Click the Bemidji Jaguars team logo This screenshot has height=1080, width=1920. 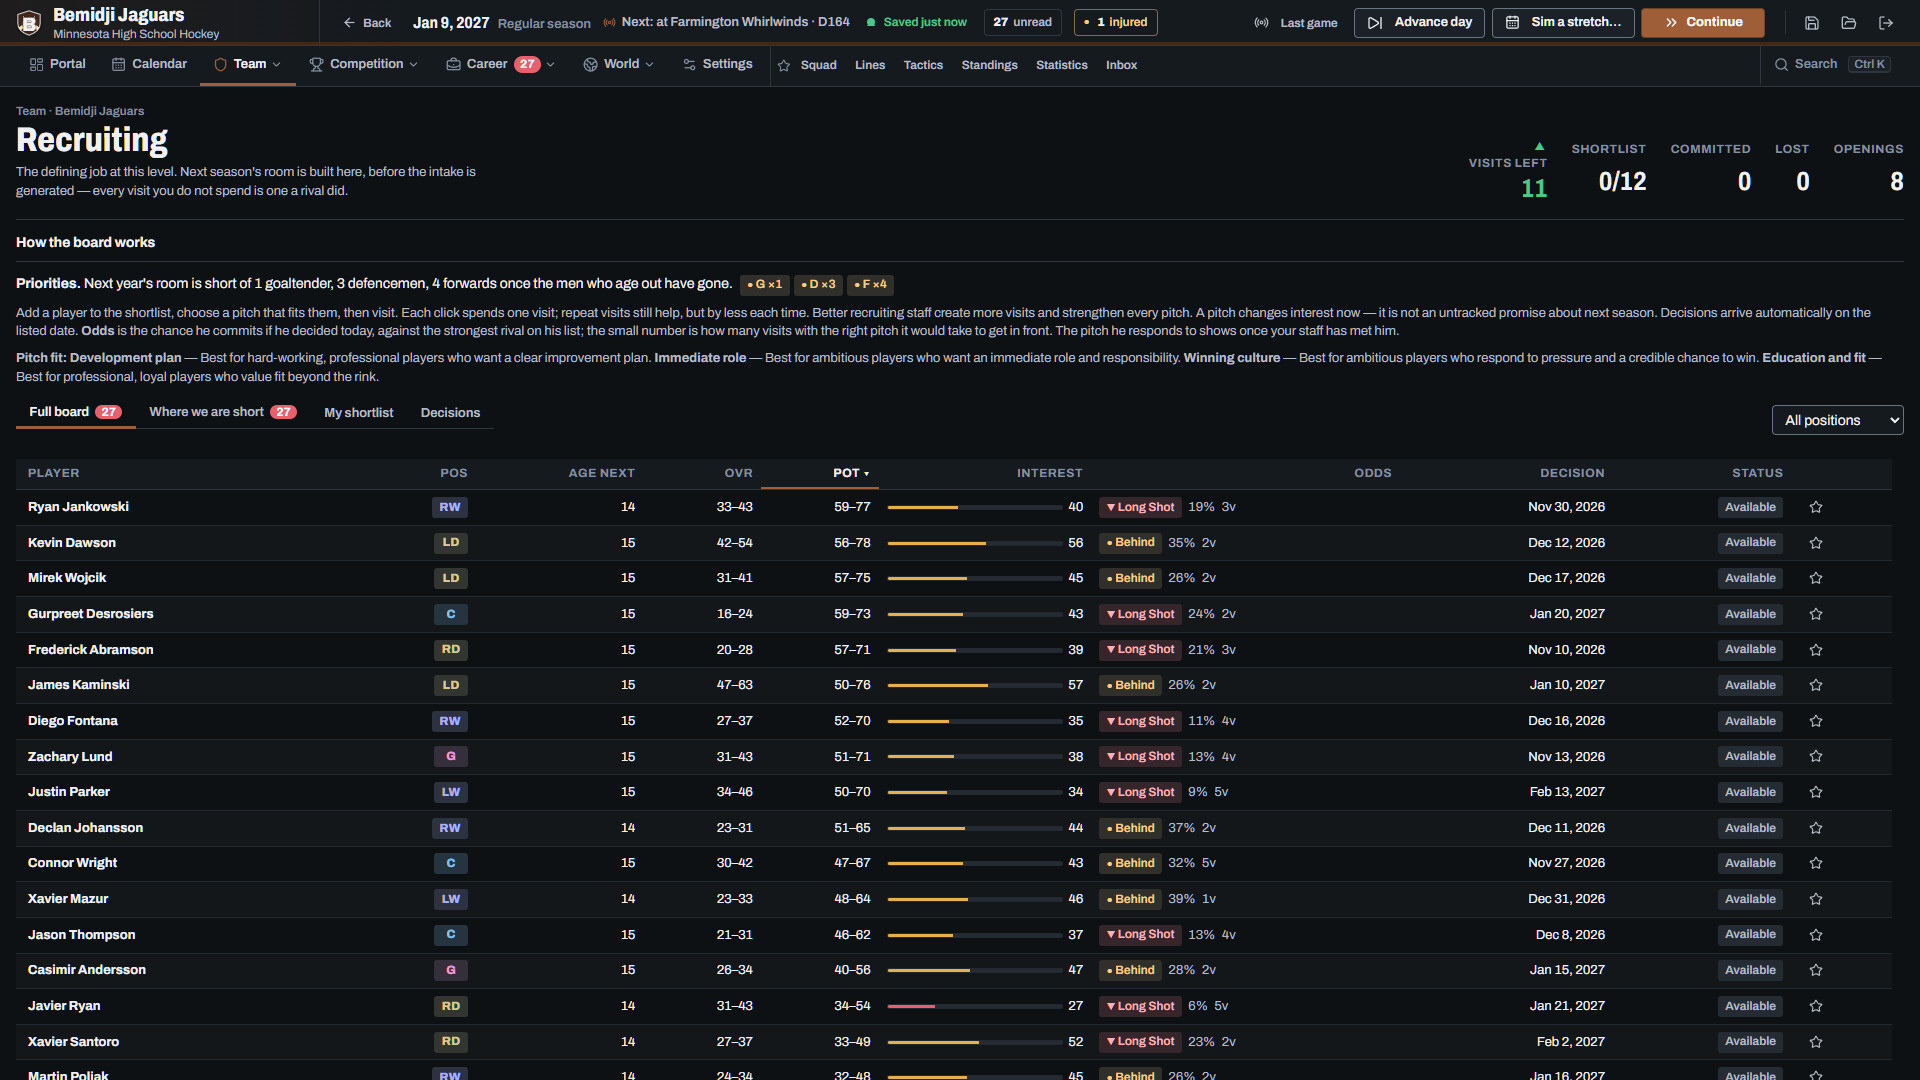pyautogui.click(x=29, y=22)
